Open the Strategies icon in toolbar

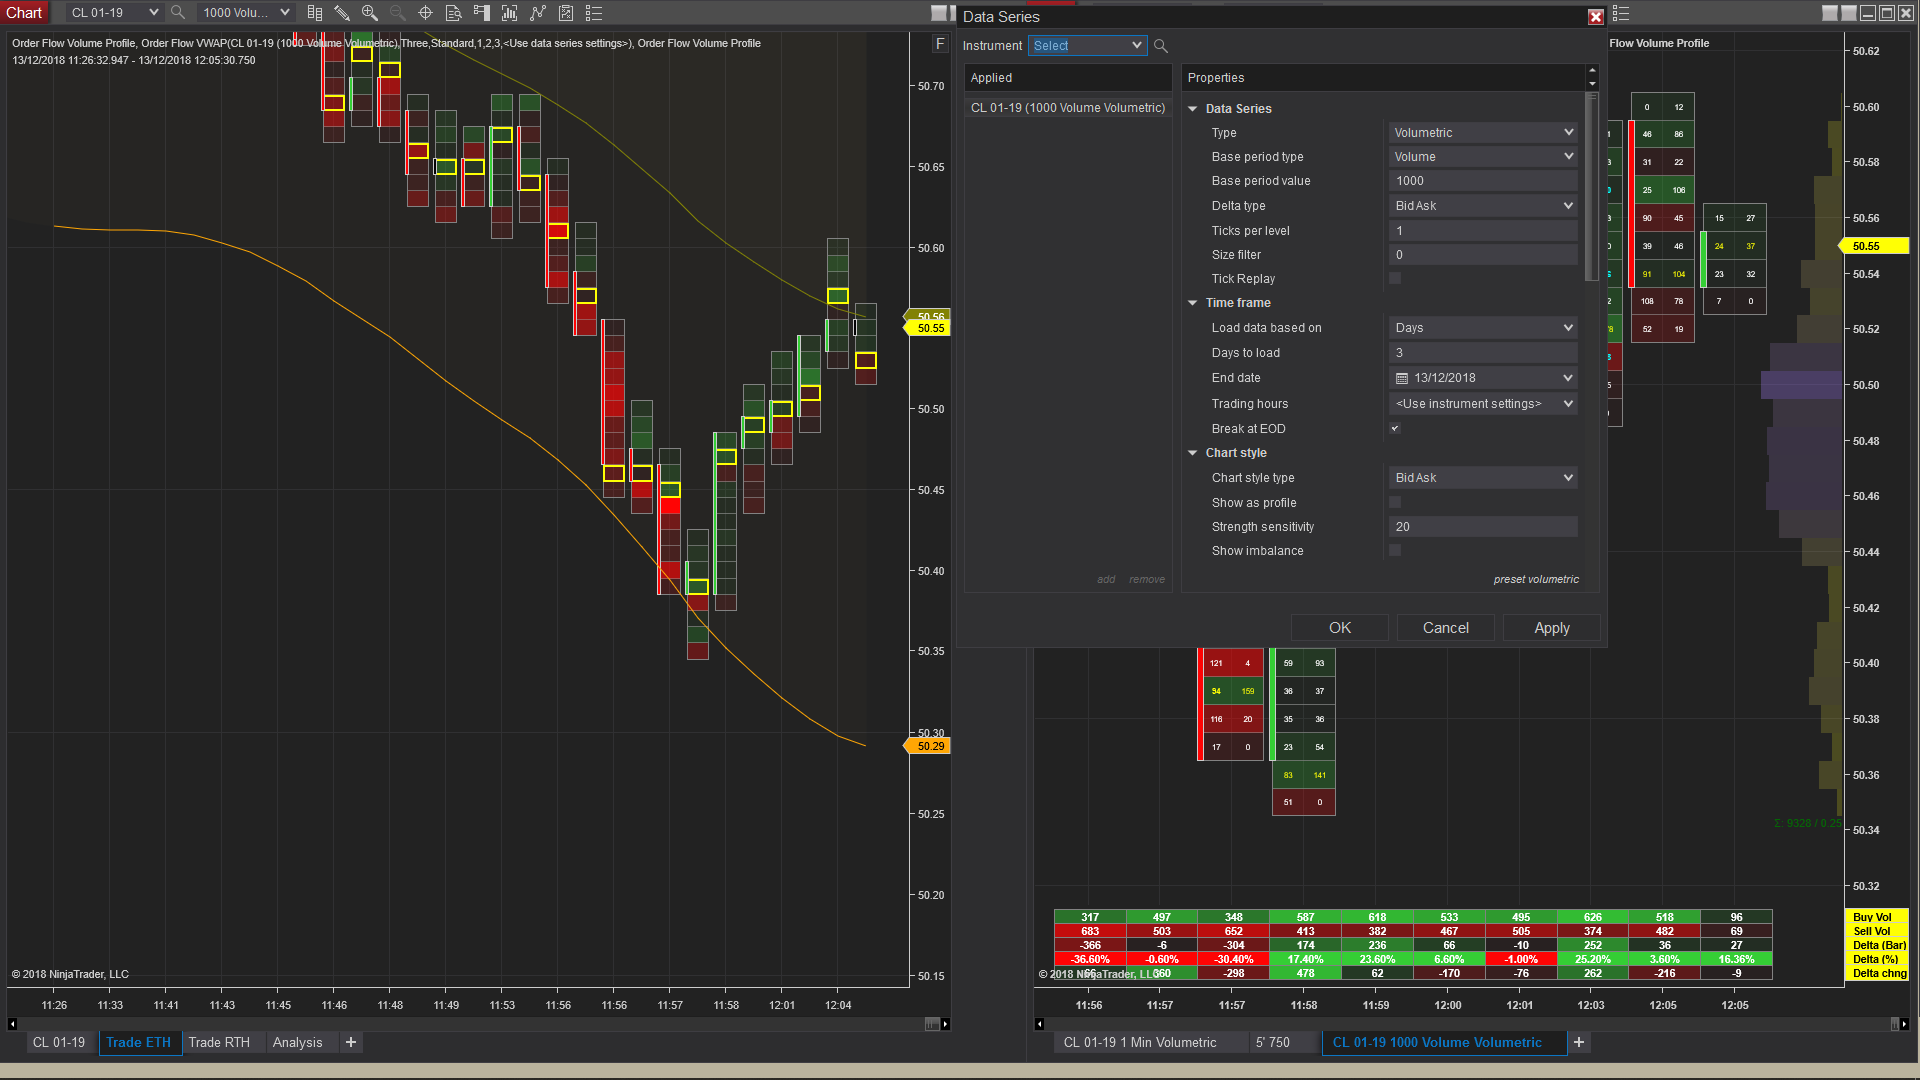tap(566, 13)
